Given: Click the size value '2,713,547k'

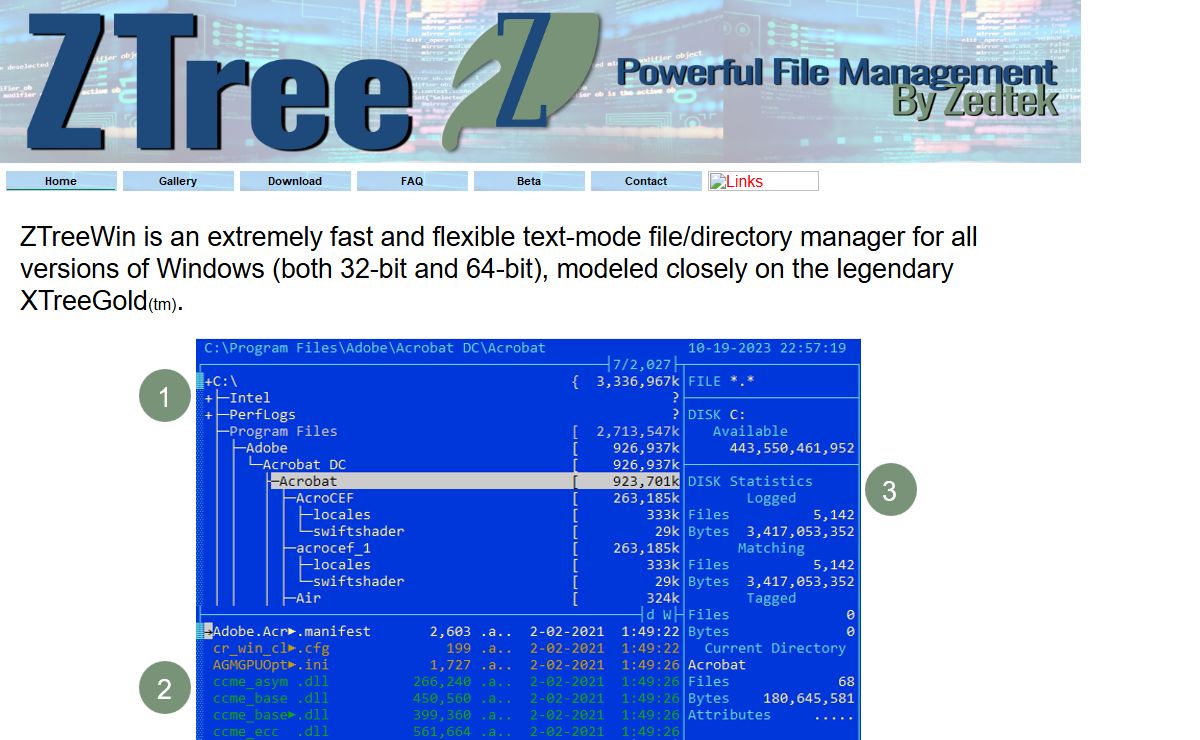Looking at the screenshot, I should point(638,431).
